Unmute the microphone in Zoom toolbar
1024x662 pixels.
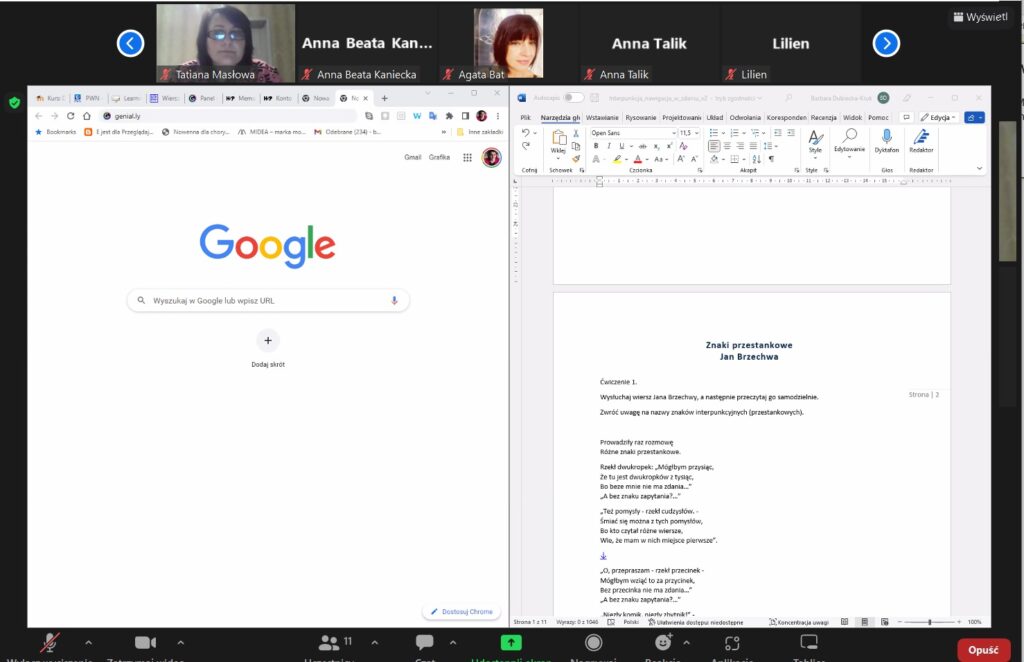tap(48, 642)
